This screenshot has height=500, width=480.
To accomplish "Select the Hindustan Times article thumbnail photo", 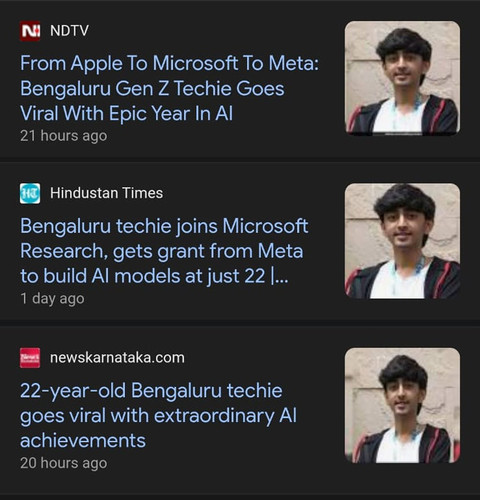I will [402, 241].
